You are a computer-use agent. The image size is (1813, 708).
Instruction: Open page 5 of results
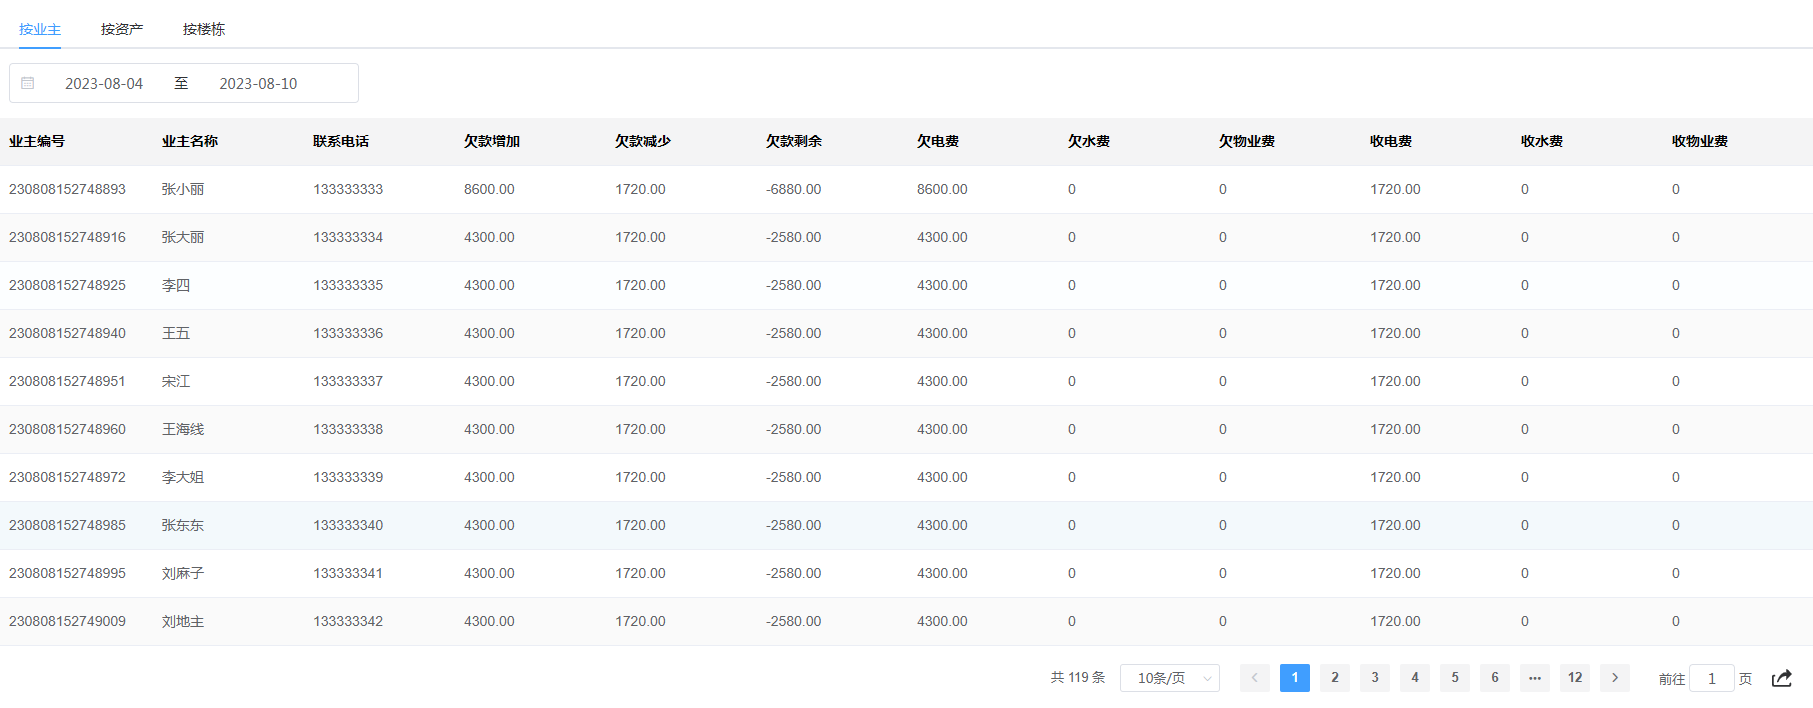[1454, 678]
